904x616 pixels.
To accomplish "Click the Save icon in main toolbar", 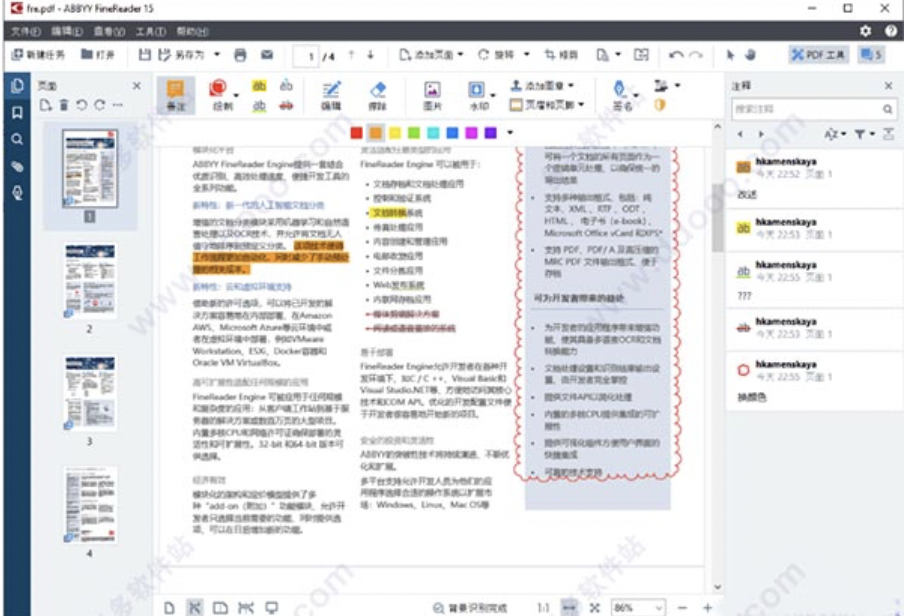I will pyautogui.click(x=144, y=55).
